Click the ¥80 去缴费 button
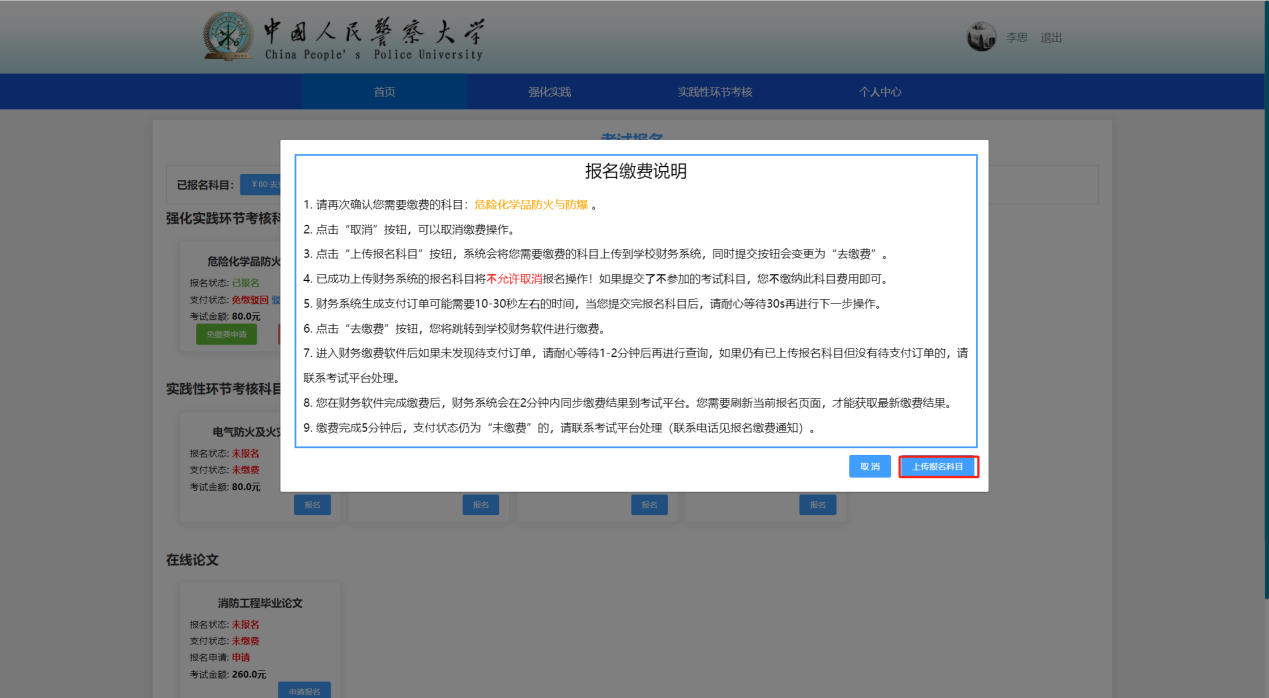The width and height of the screenshot is (1269, 698). [x=262, y=185]
